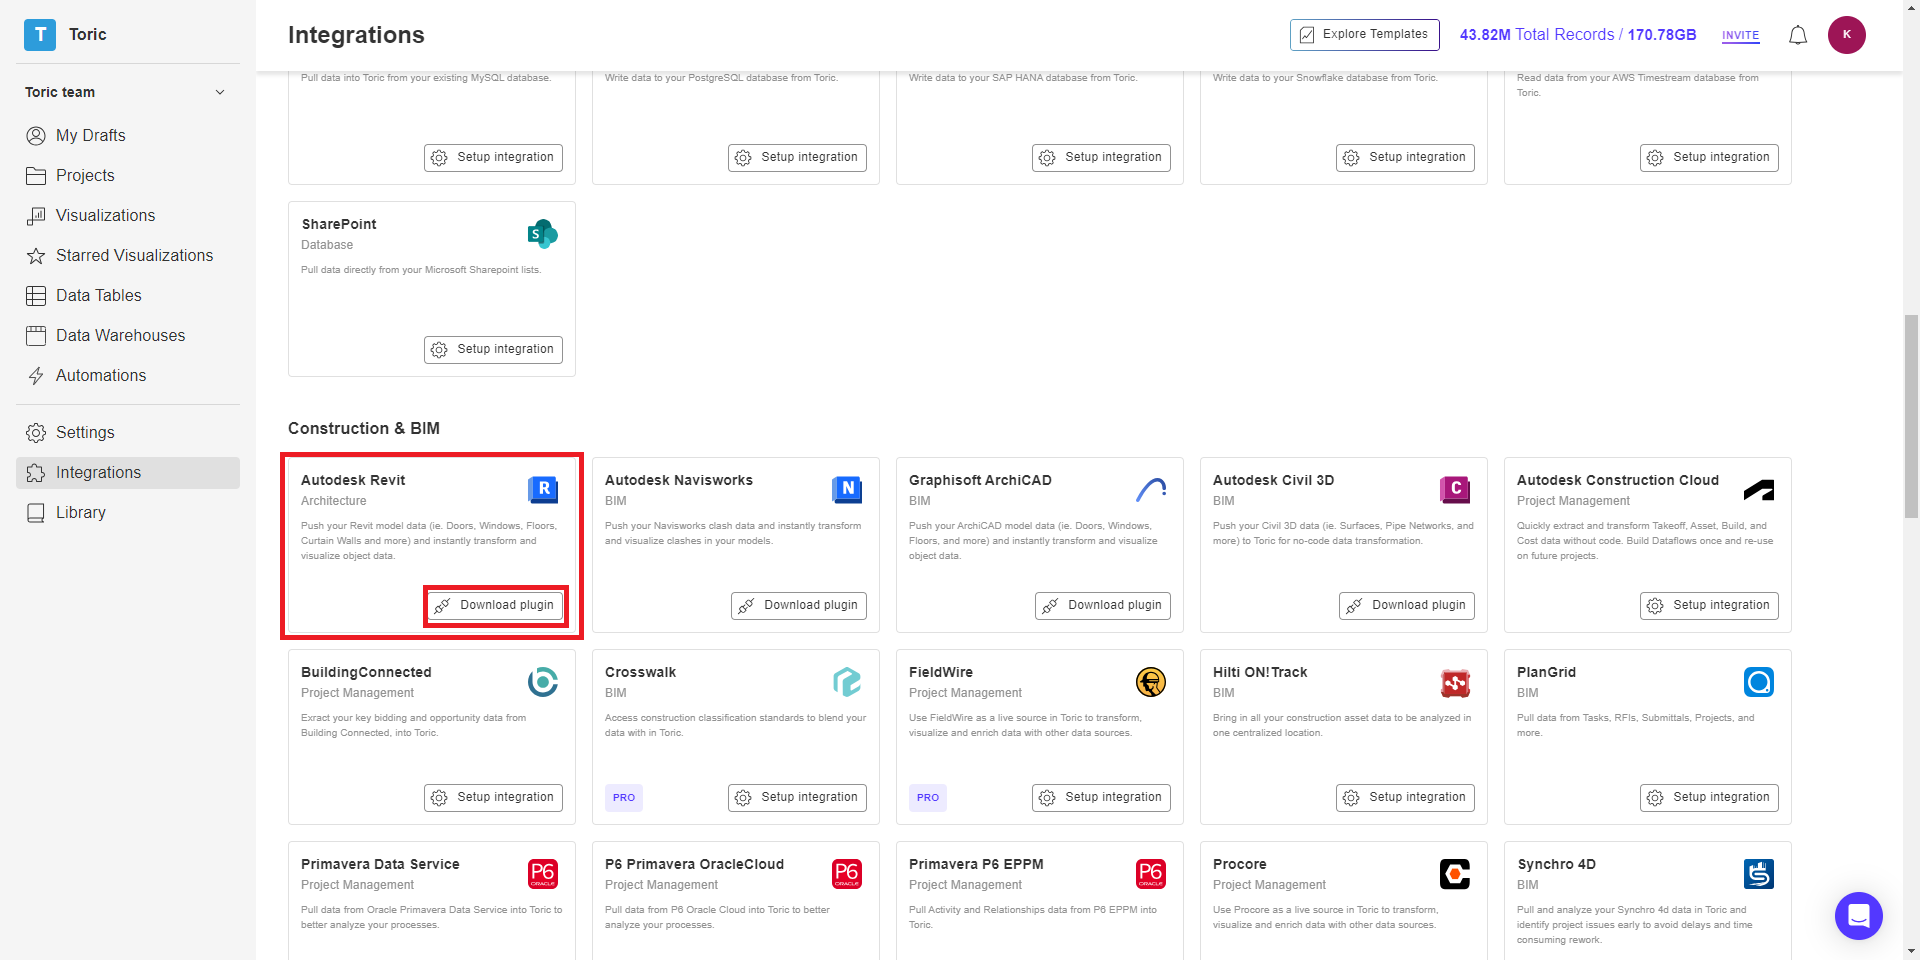The width and height of the screenshot is (1920, 960).
Task: Open Data Warehouses in the sidebar
Action: (x=120, y=336)
